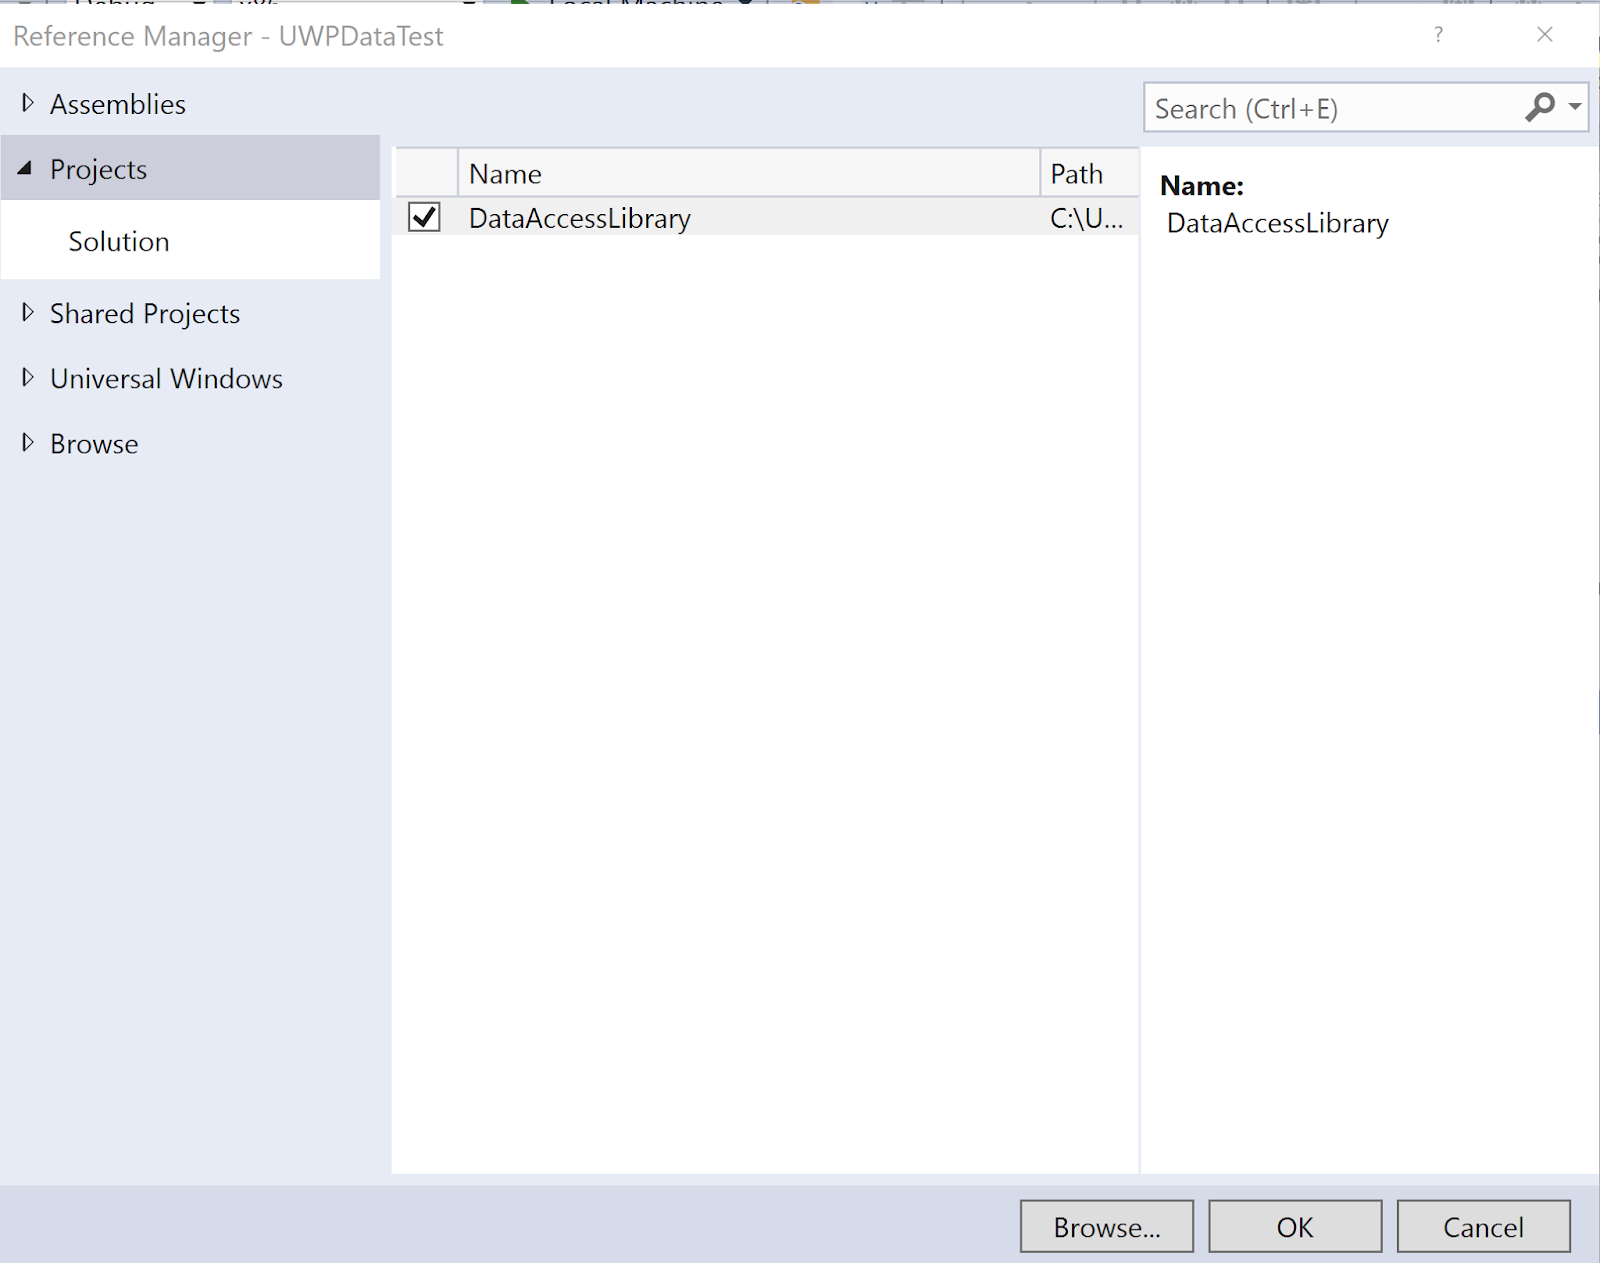This screenshot has width=1600, height=1263.
Task: Expand the Universal Windows section
Action: tap(27, 378)
